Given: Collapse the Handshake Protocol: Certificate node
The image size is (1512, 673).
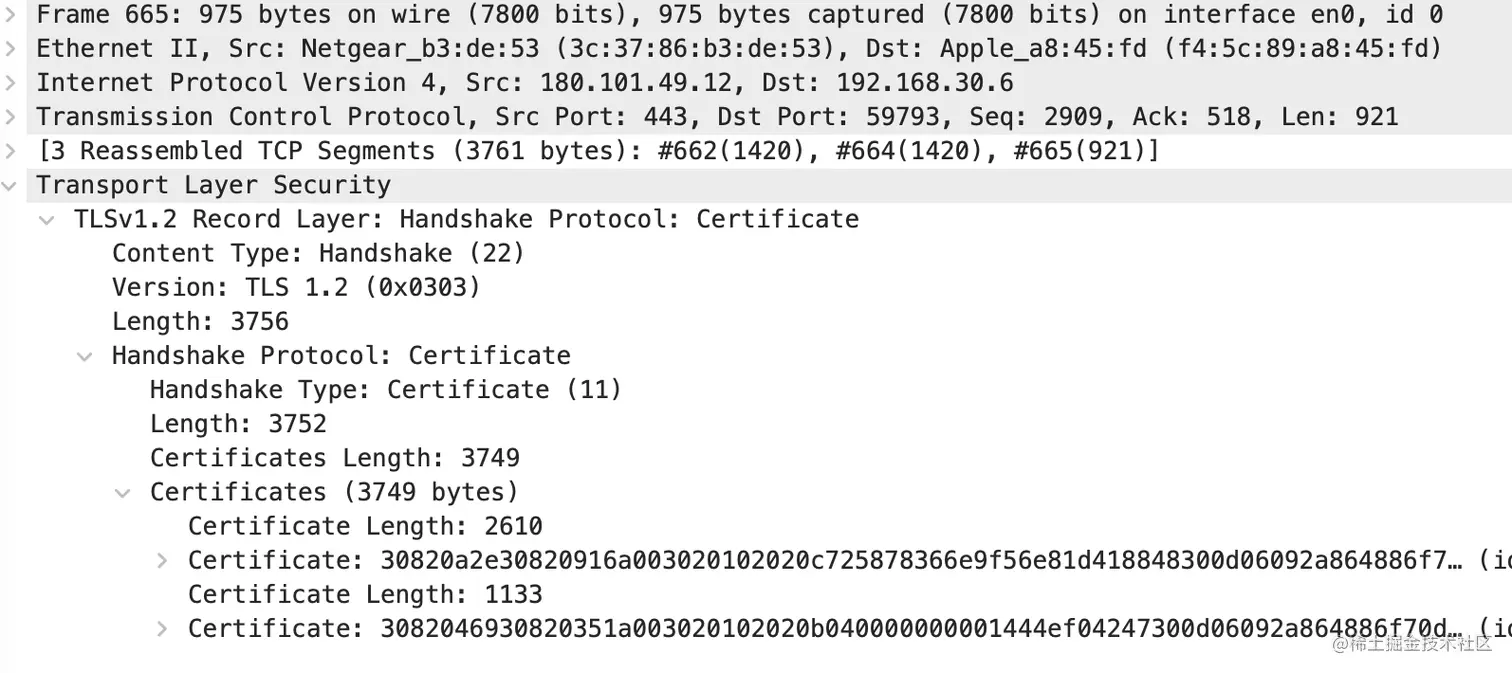Looking at the screenshot, I should pos(85,356).
